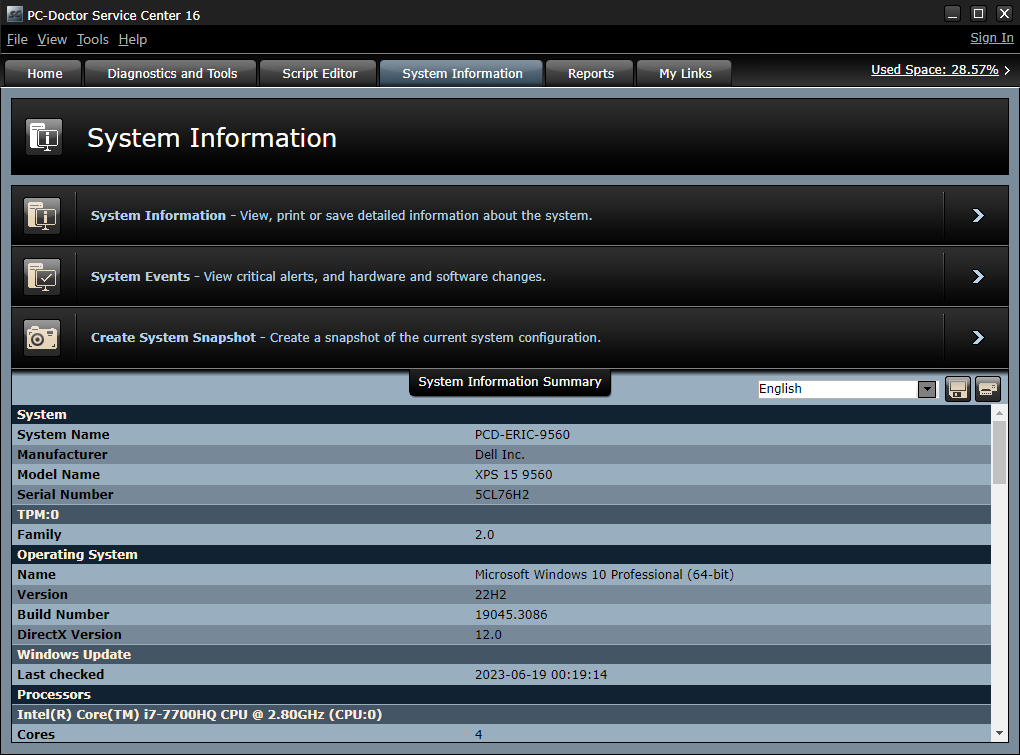Open the System Events row arrow

pos(977,276)
